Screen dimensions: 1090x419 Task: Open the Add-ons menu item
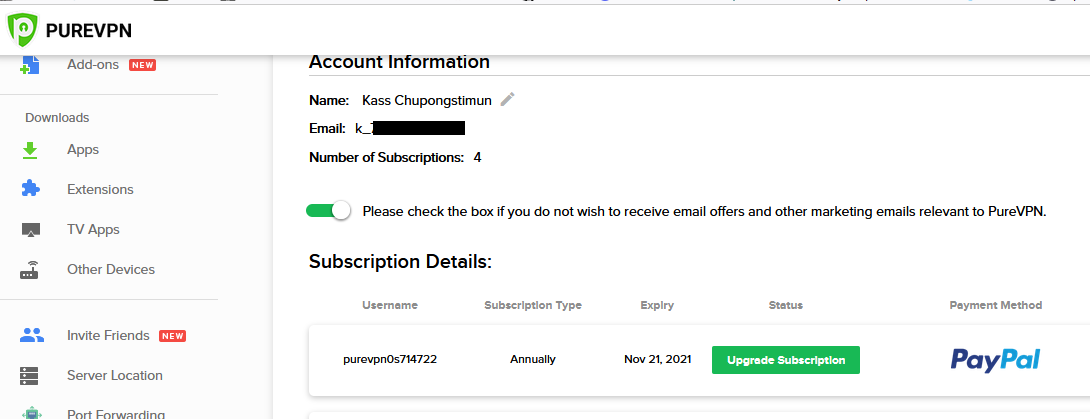93,65
